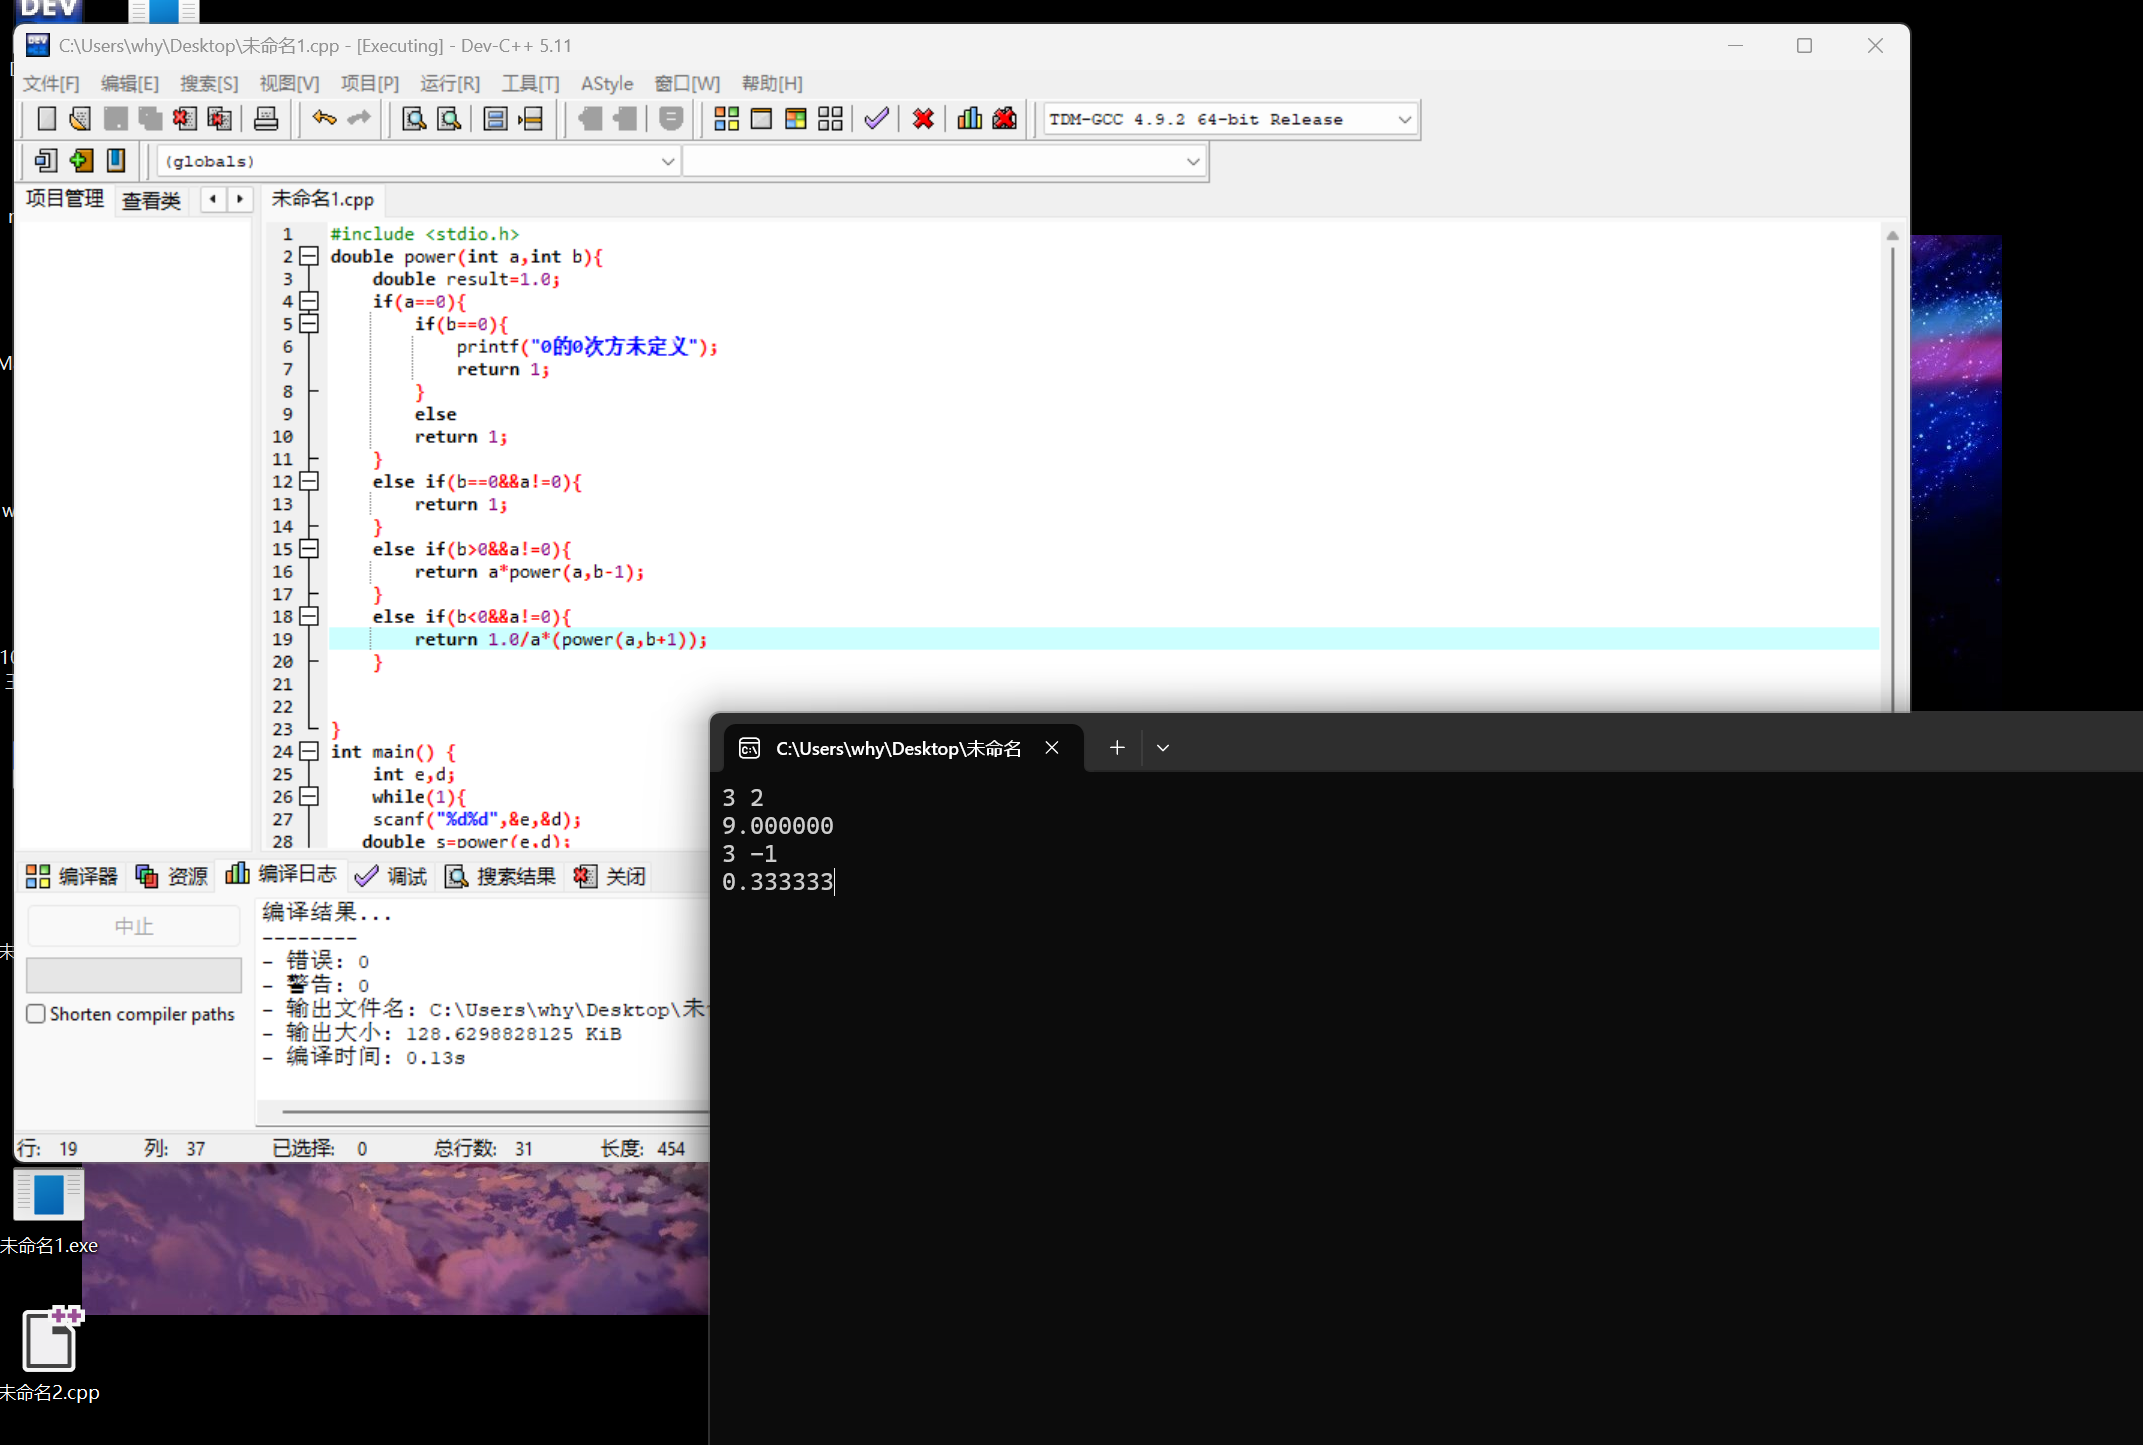Switch to the 查看类 panel tab

coord(151,201)
